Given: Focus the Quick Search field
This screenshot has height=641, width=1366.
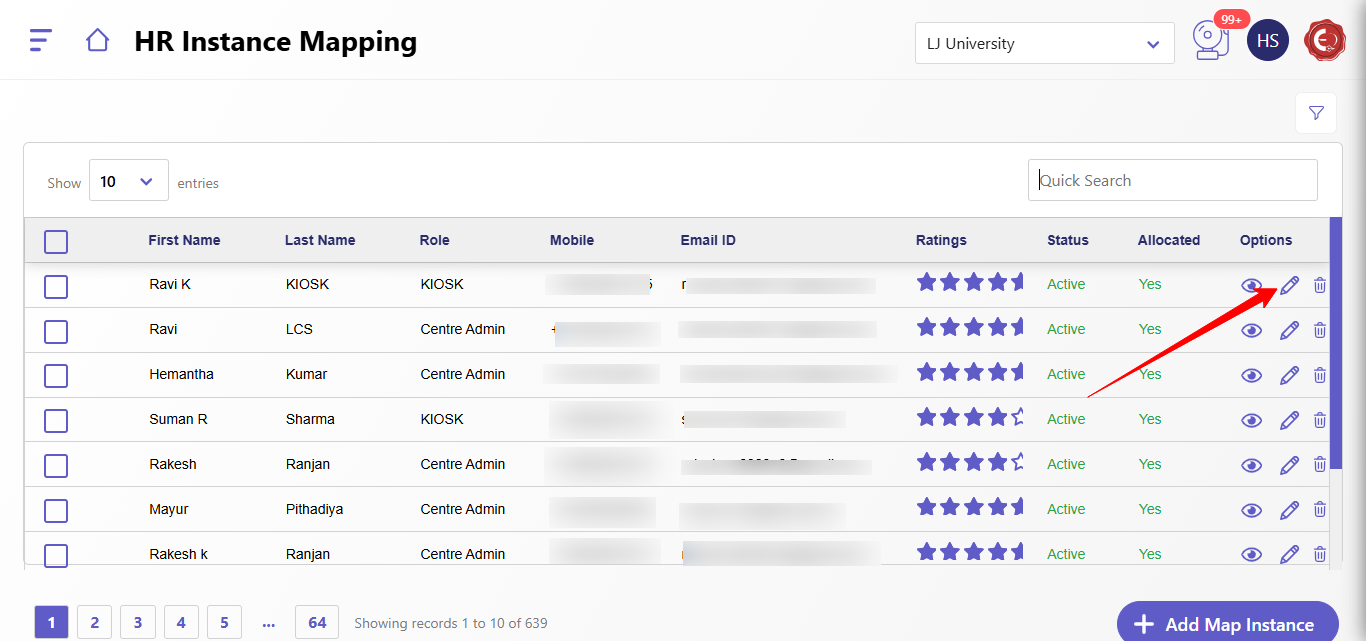Looking at the screenshot, I should [1172, 180].
